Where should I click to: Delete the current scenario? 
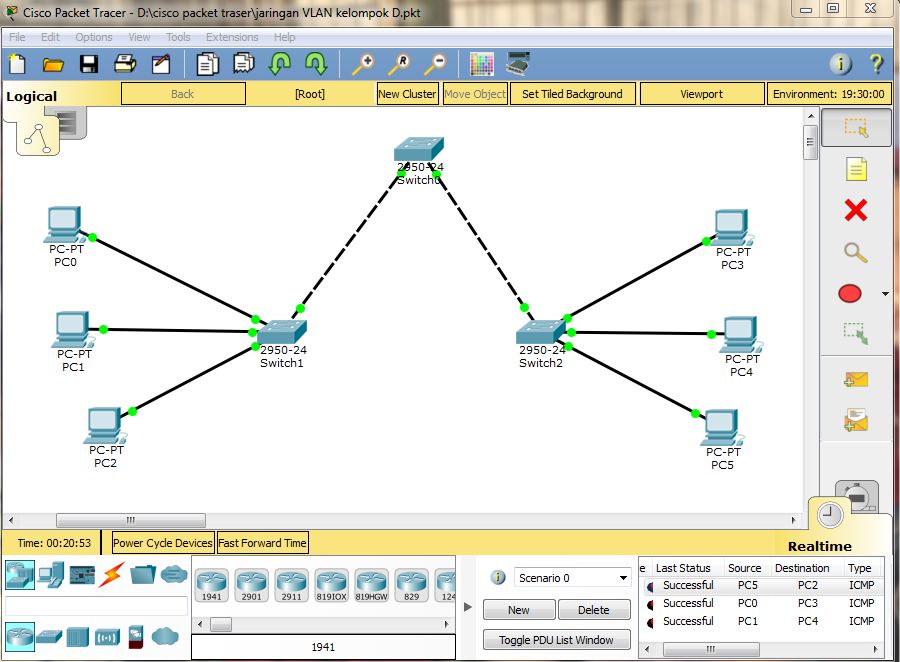tap(593, 610)
